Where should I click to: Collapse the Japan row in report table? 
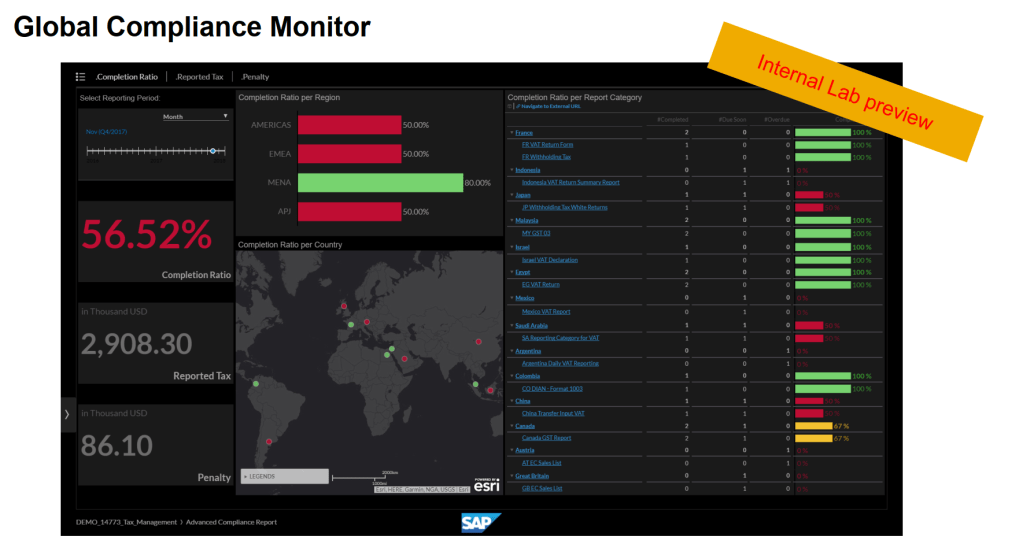(511, 195)
